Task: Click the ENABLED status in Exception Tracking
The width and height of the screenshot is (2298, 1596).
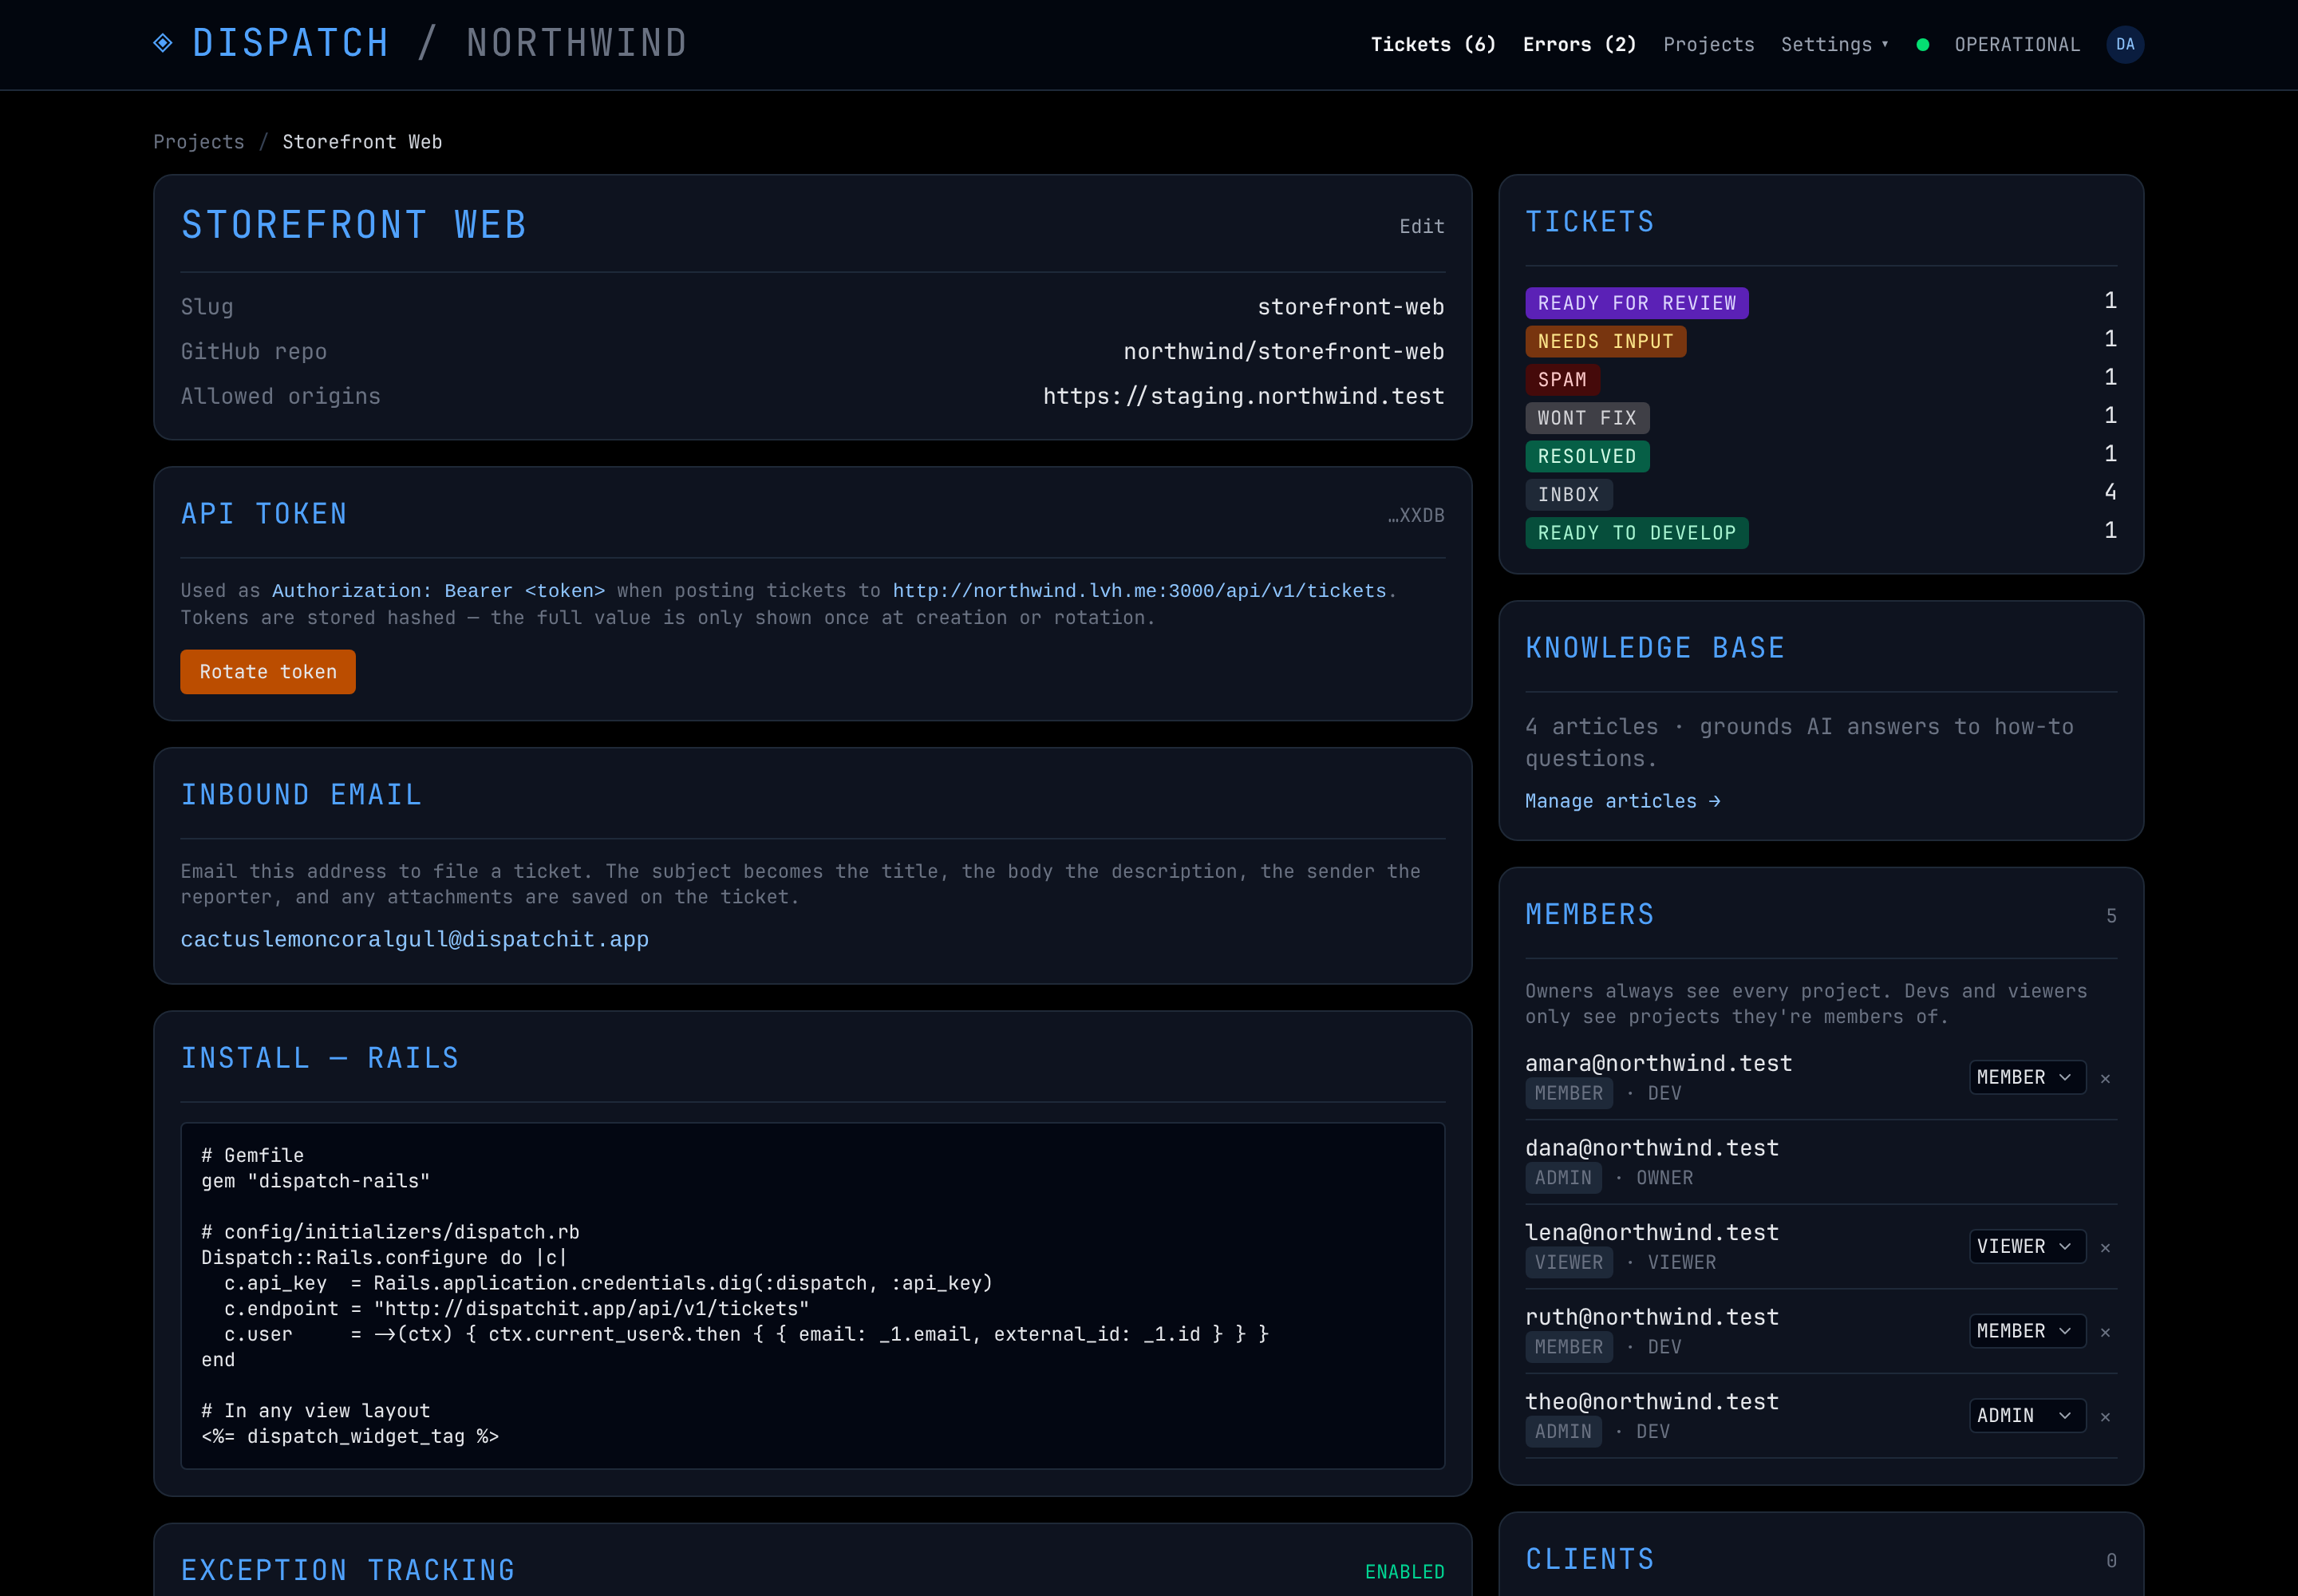Action: (1404, 1572)
